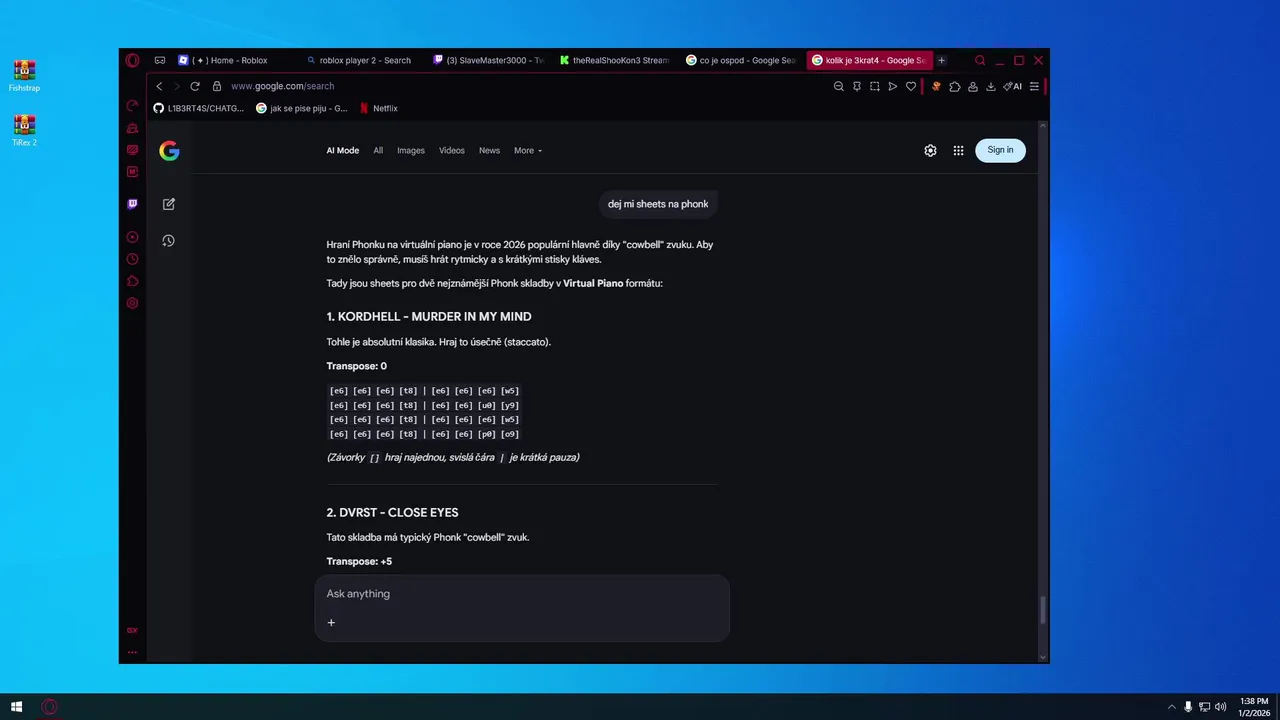Open the Opera GX menu logo

click(132, 60)
